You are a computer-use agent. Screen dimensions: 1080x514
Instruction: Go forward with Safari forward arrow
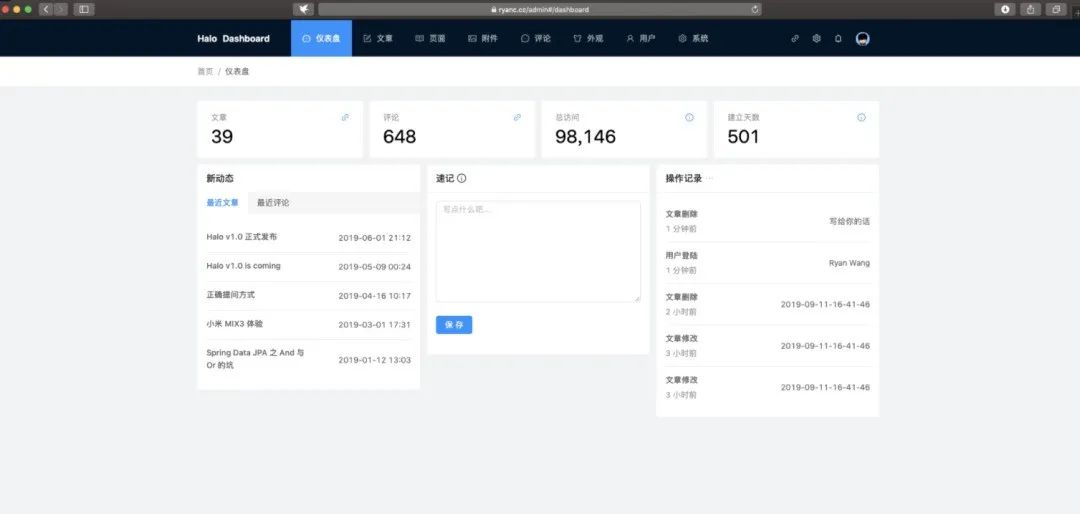61,10
